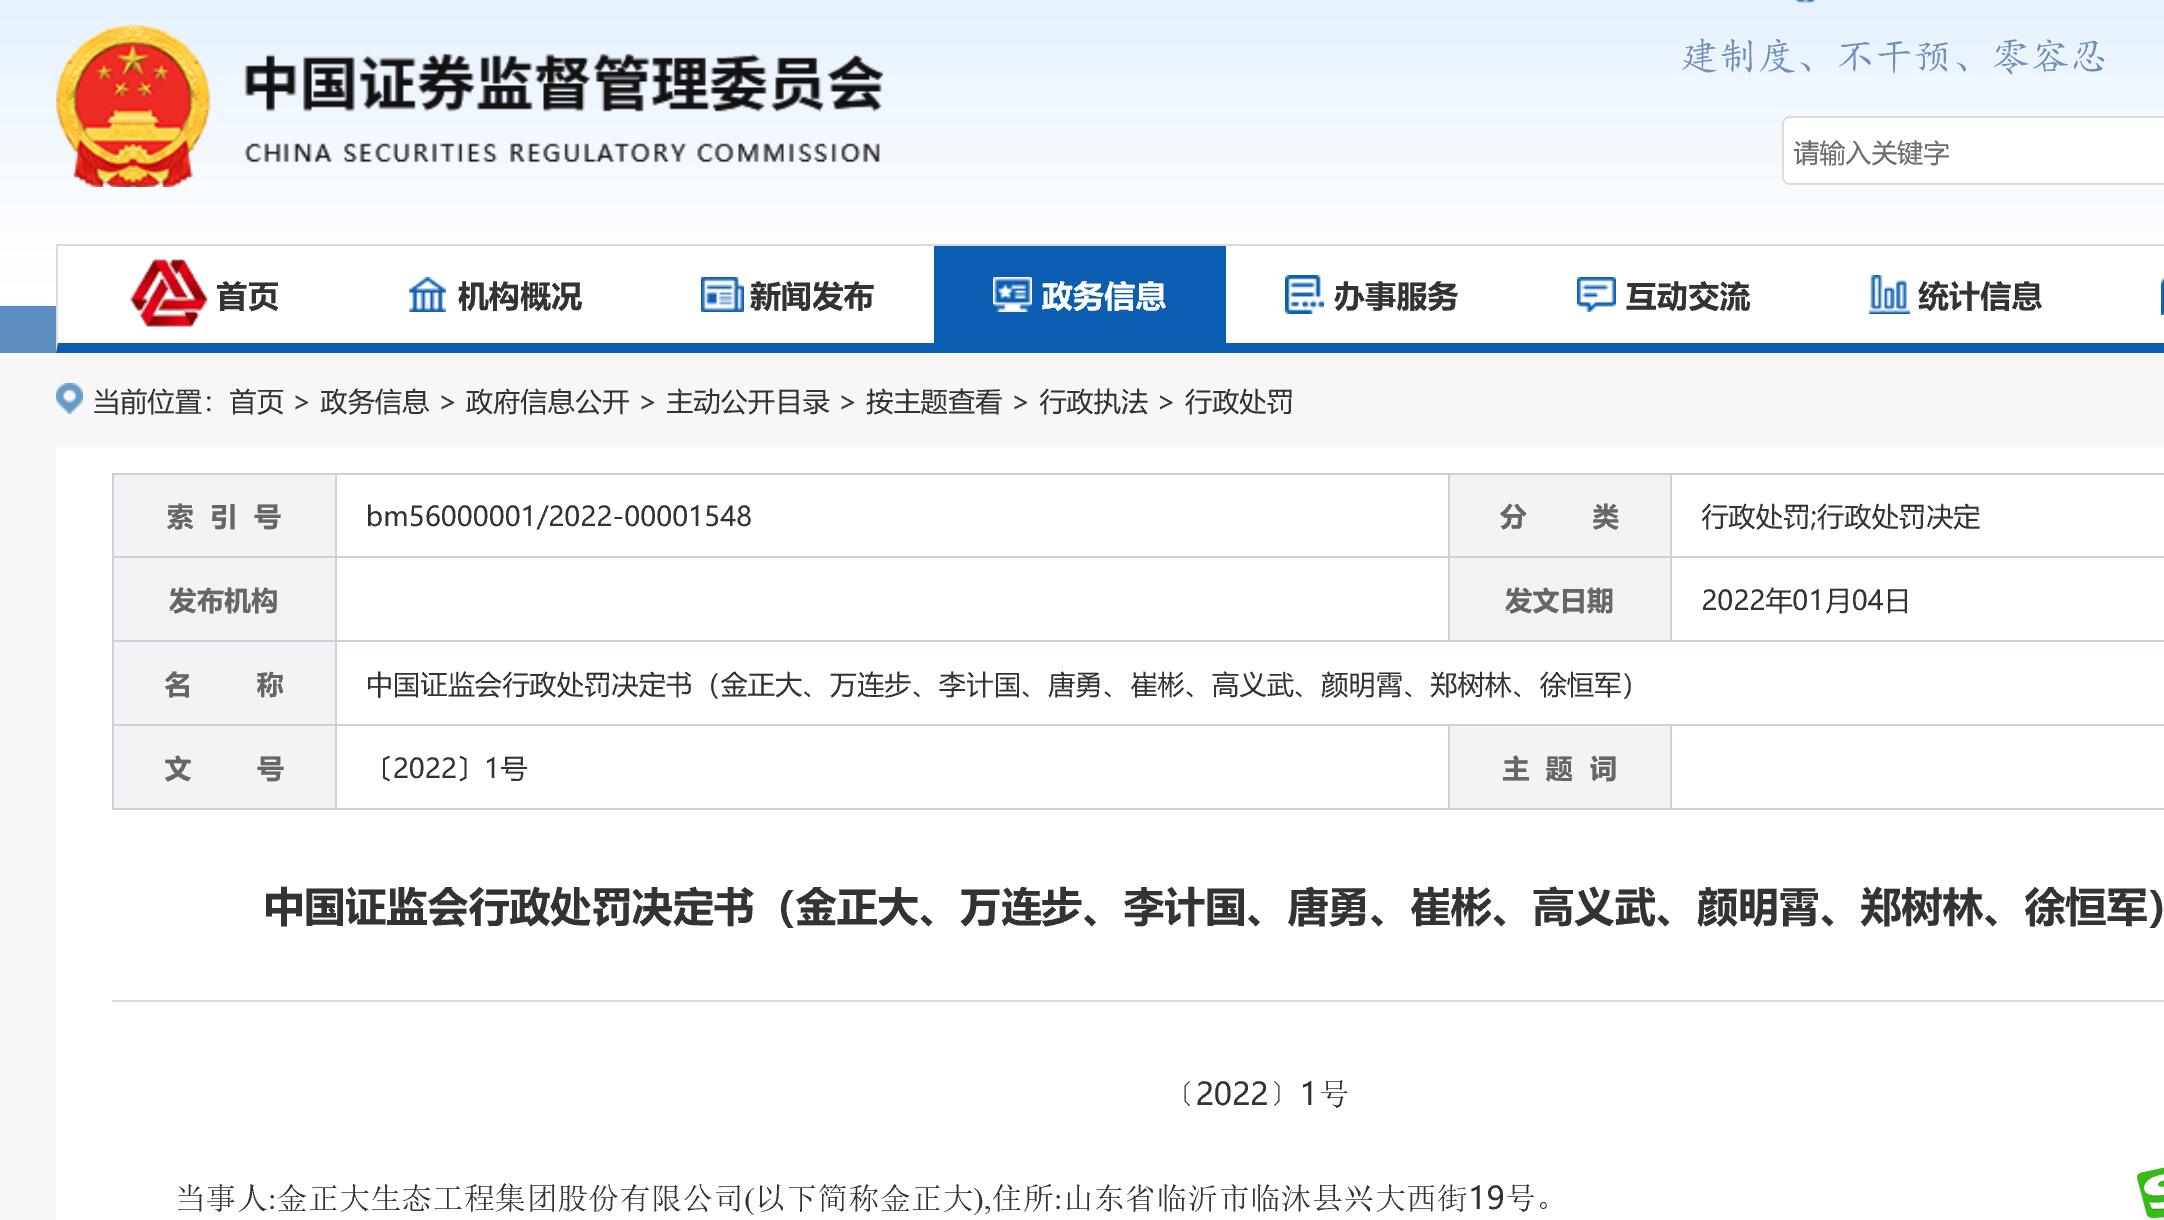Click the bold article headline
Image resolution: width=2164 pixels, height=1220 pixels.
click(1214, 908)
